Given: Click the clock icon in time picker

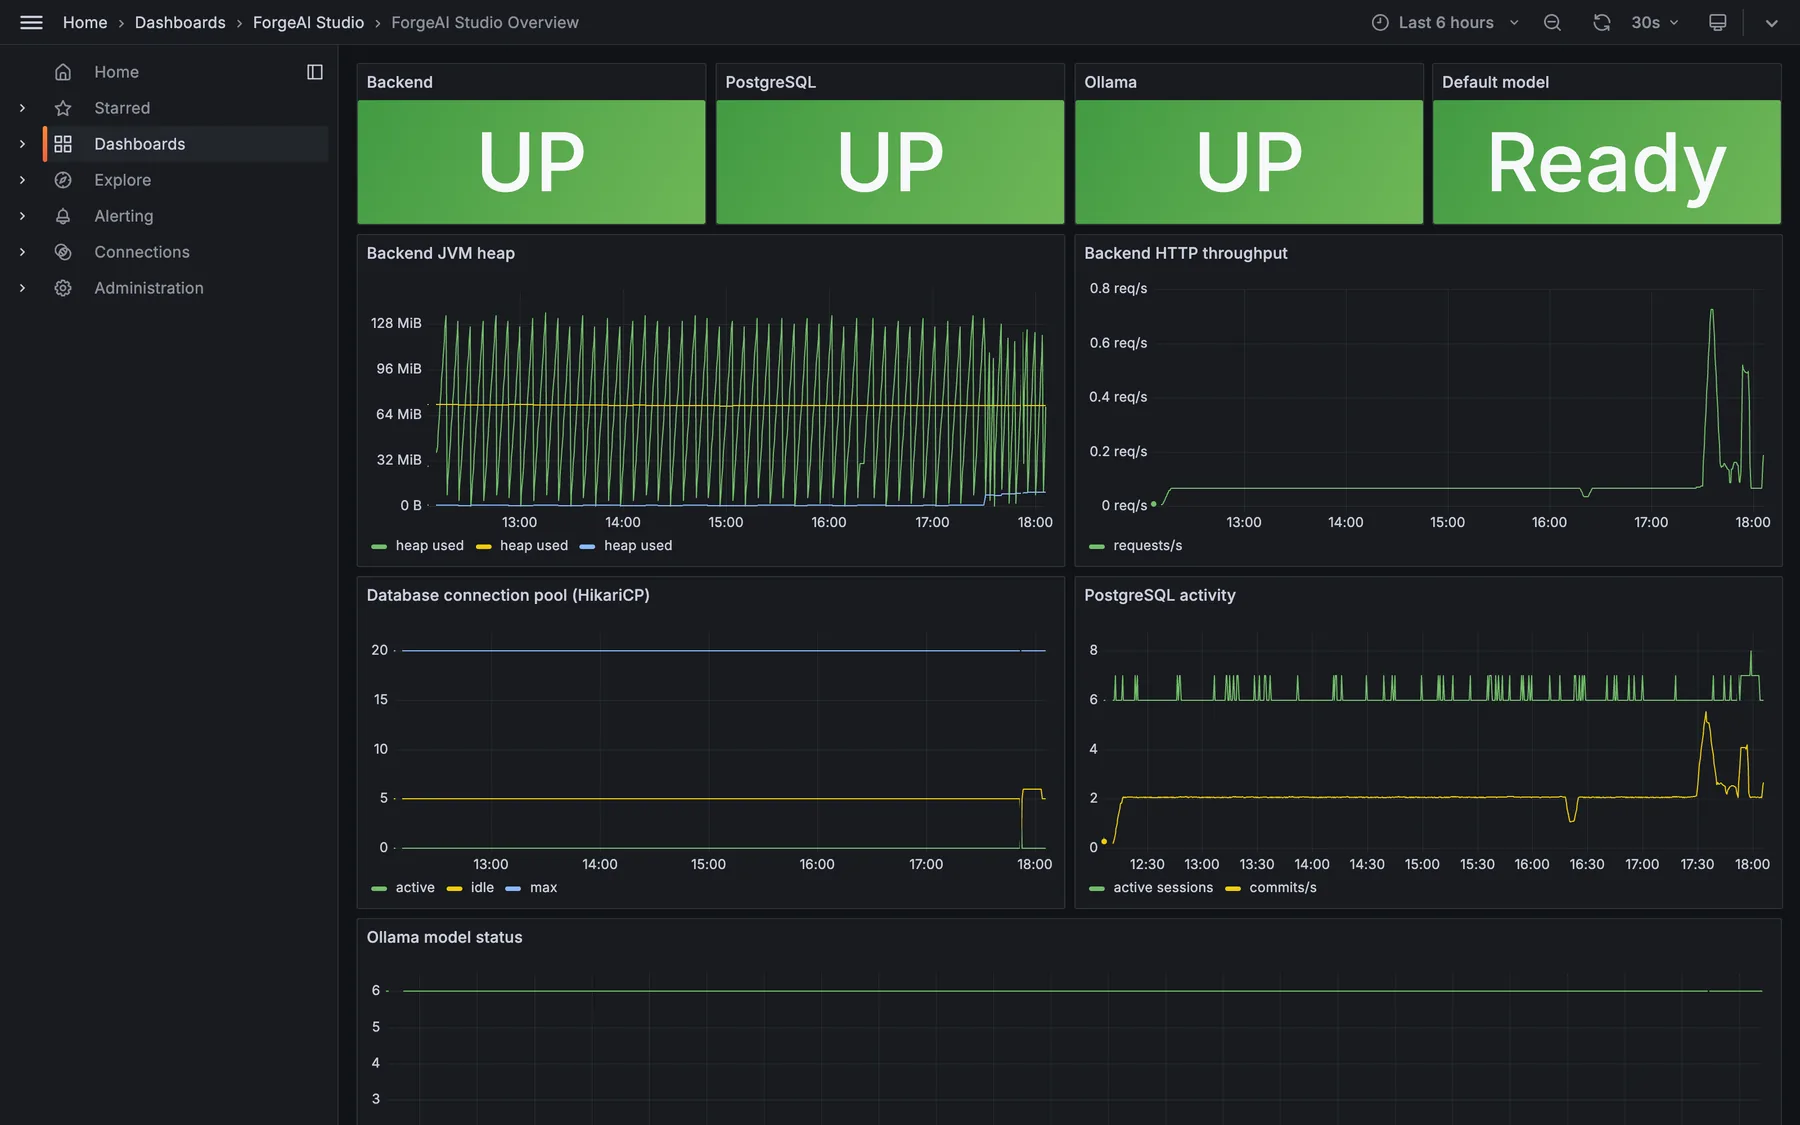Looking at the screenshot, I should pyautogui.click(x=1380, y=22).
